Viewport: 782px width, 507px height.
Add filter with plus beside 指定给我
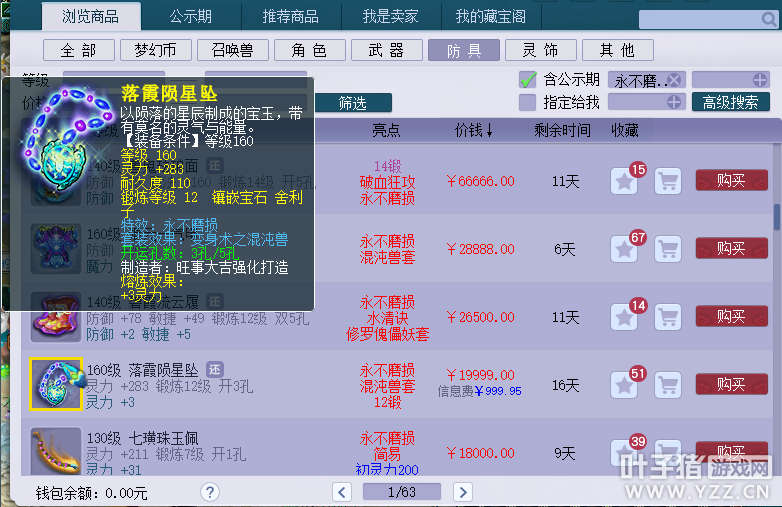(x=674, y=102)
